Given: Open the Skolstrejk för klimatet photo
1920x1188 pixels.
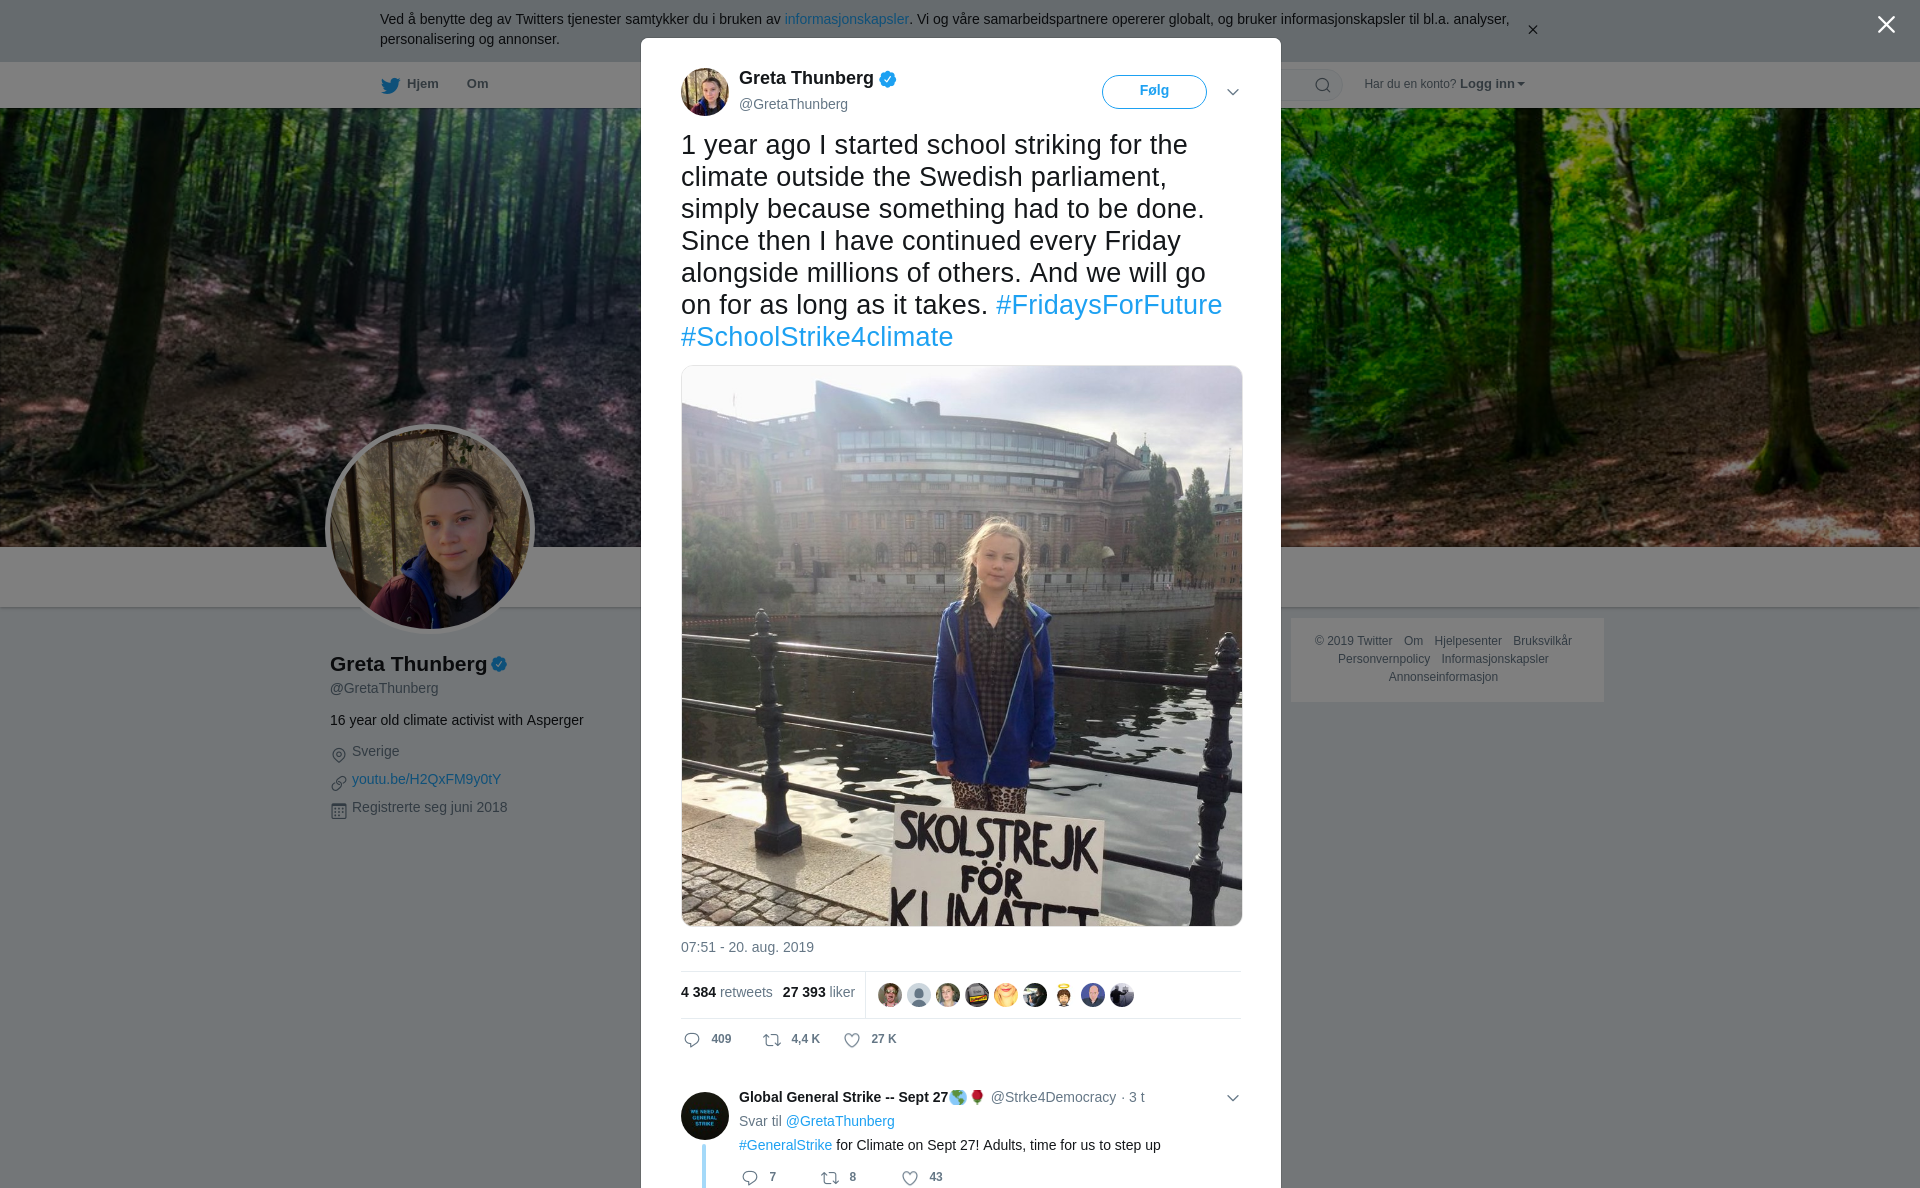Looking at the screenshot, I should [x=961, y=645].
